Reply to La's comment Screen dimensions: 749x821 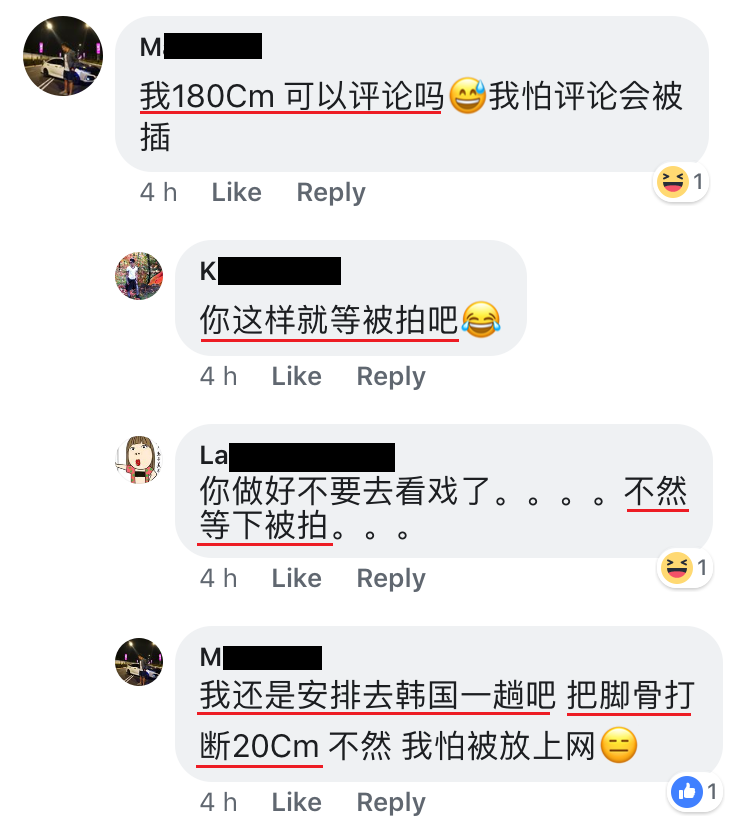point(391,579)
